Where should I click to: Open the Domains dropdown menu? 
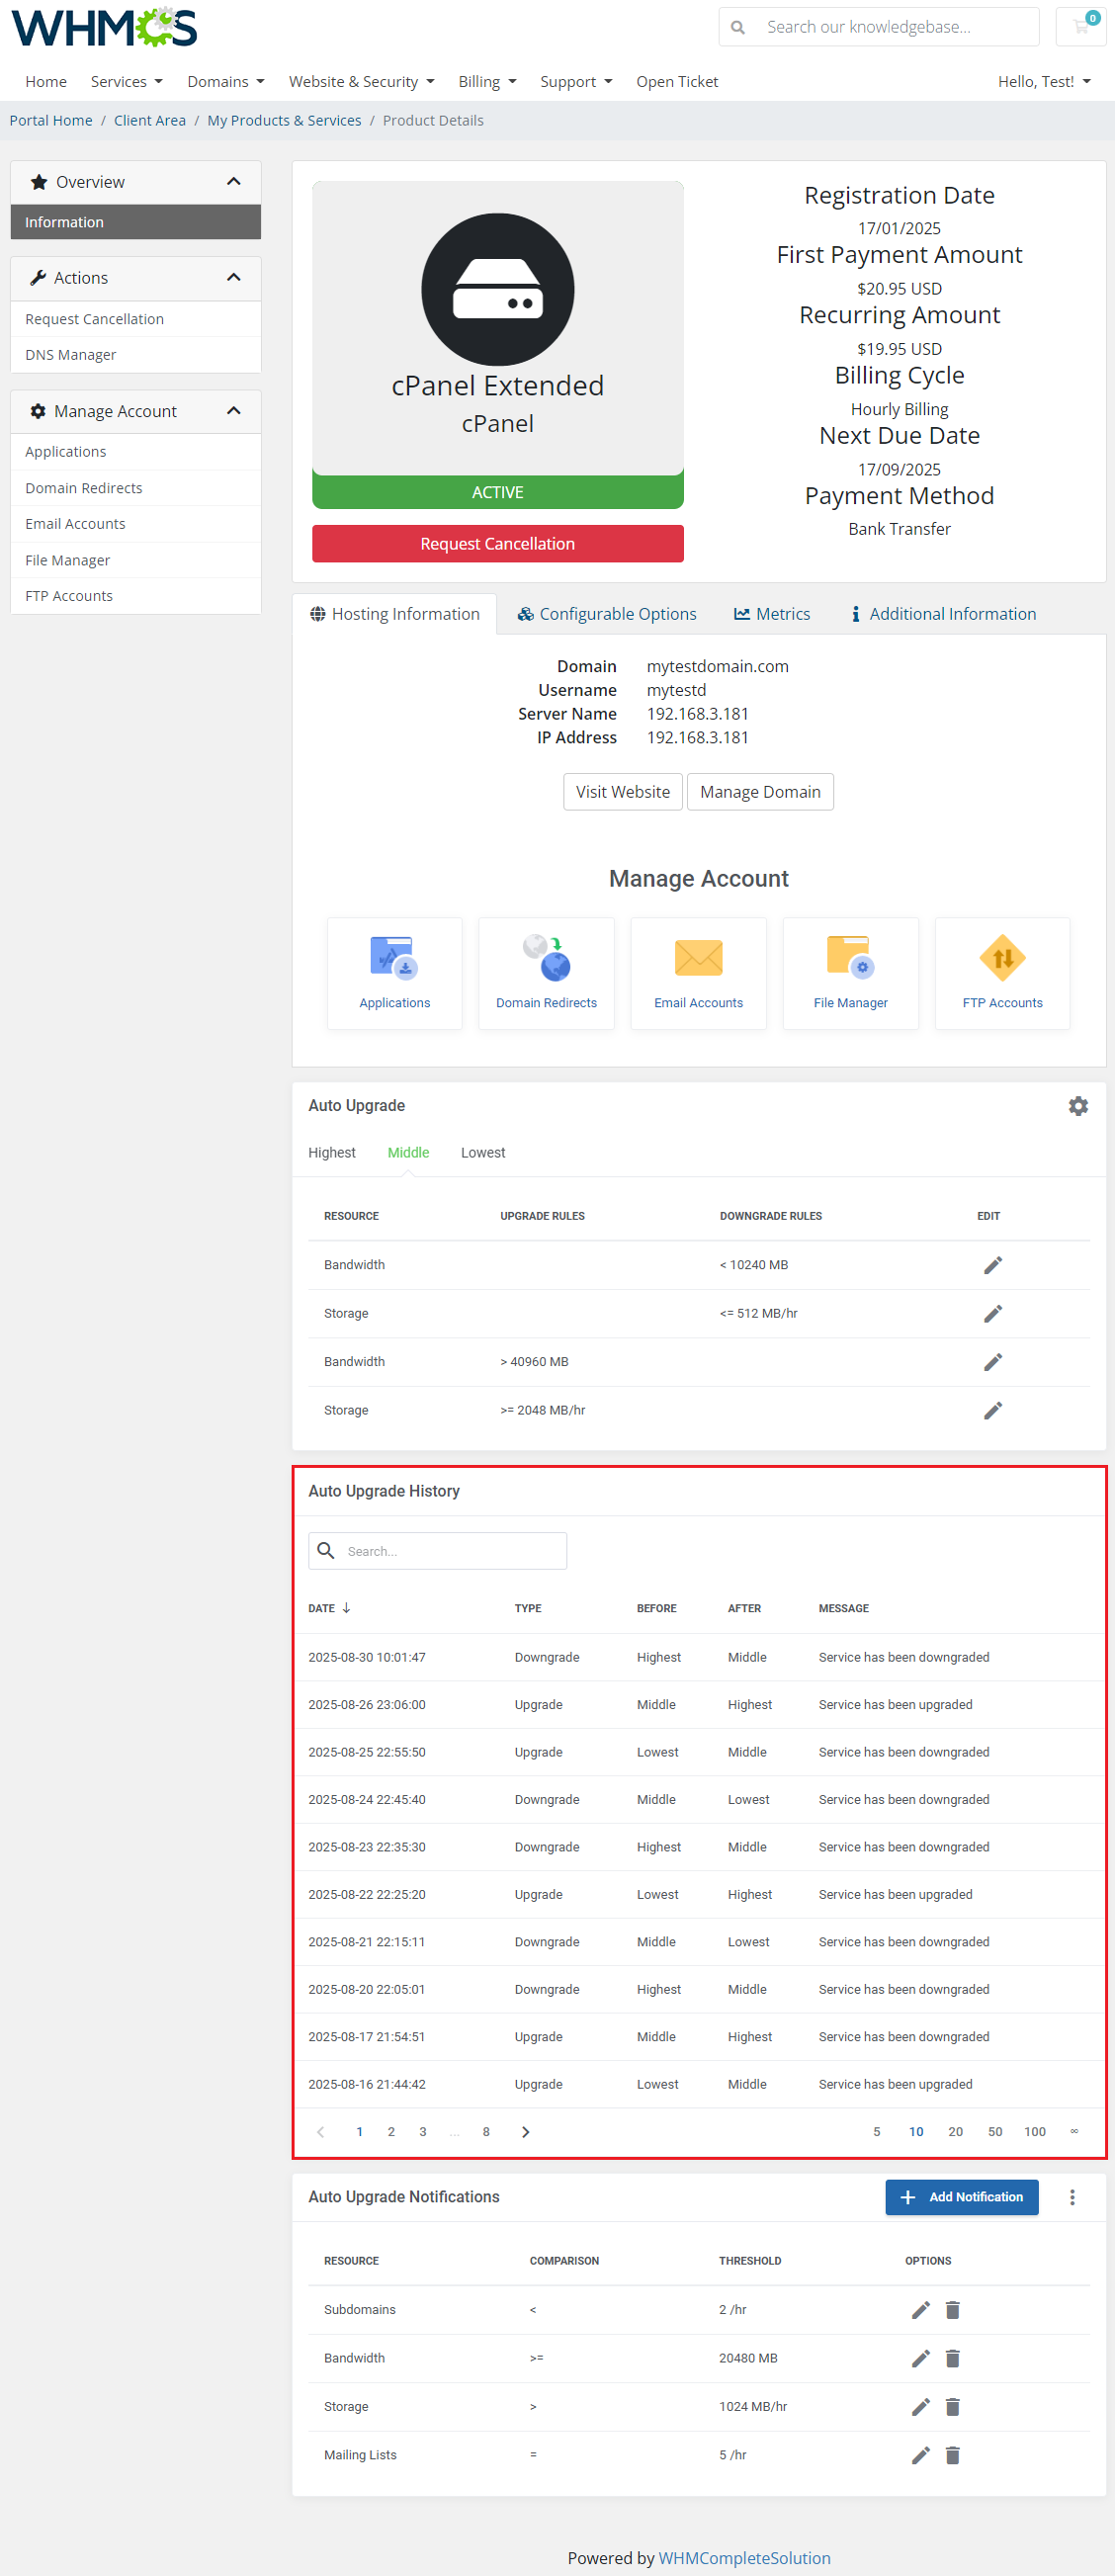(226, 82)
